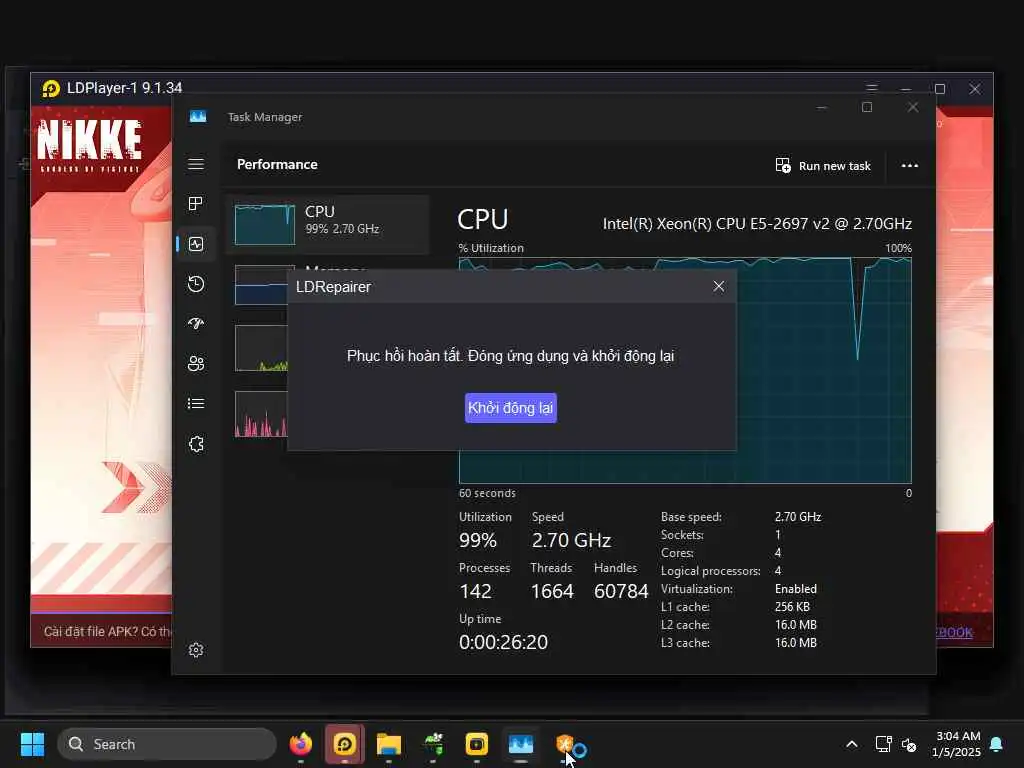
Task: Open the Users page in Task Manager
Action: point(196,364)
